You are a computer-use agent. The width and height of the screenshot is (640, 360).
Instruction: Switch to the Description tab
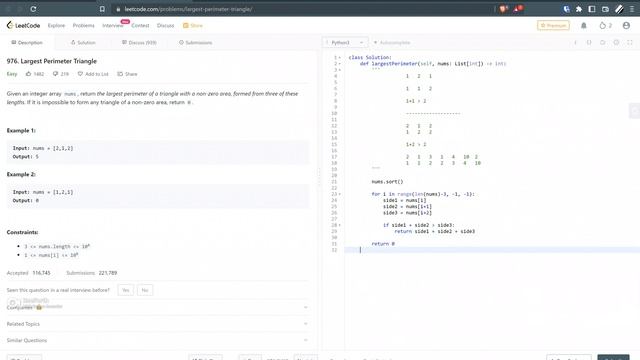pyautogui.click(x=27, y=42)
